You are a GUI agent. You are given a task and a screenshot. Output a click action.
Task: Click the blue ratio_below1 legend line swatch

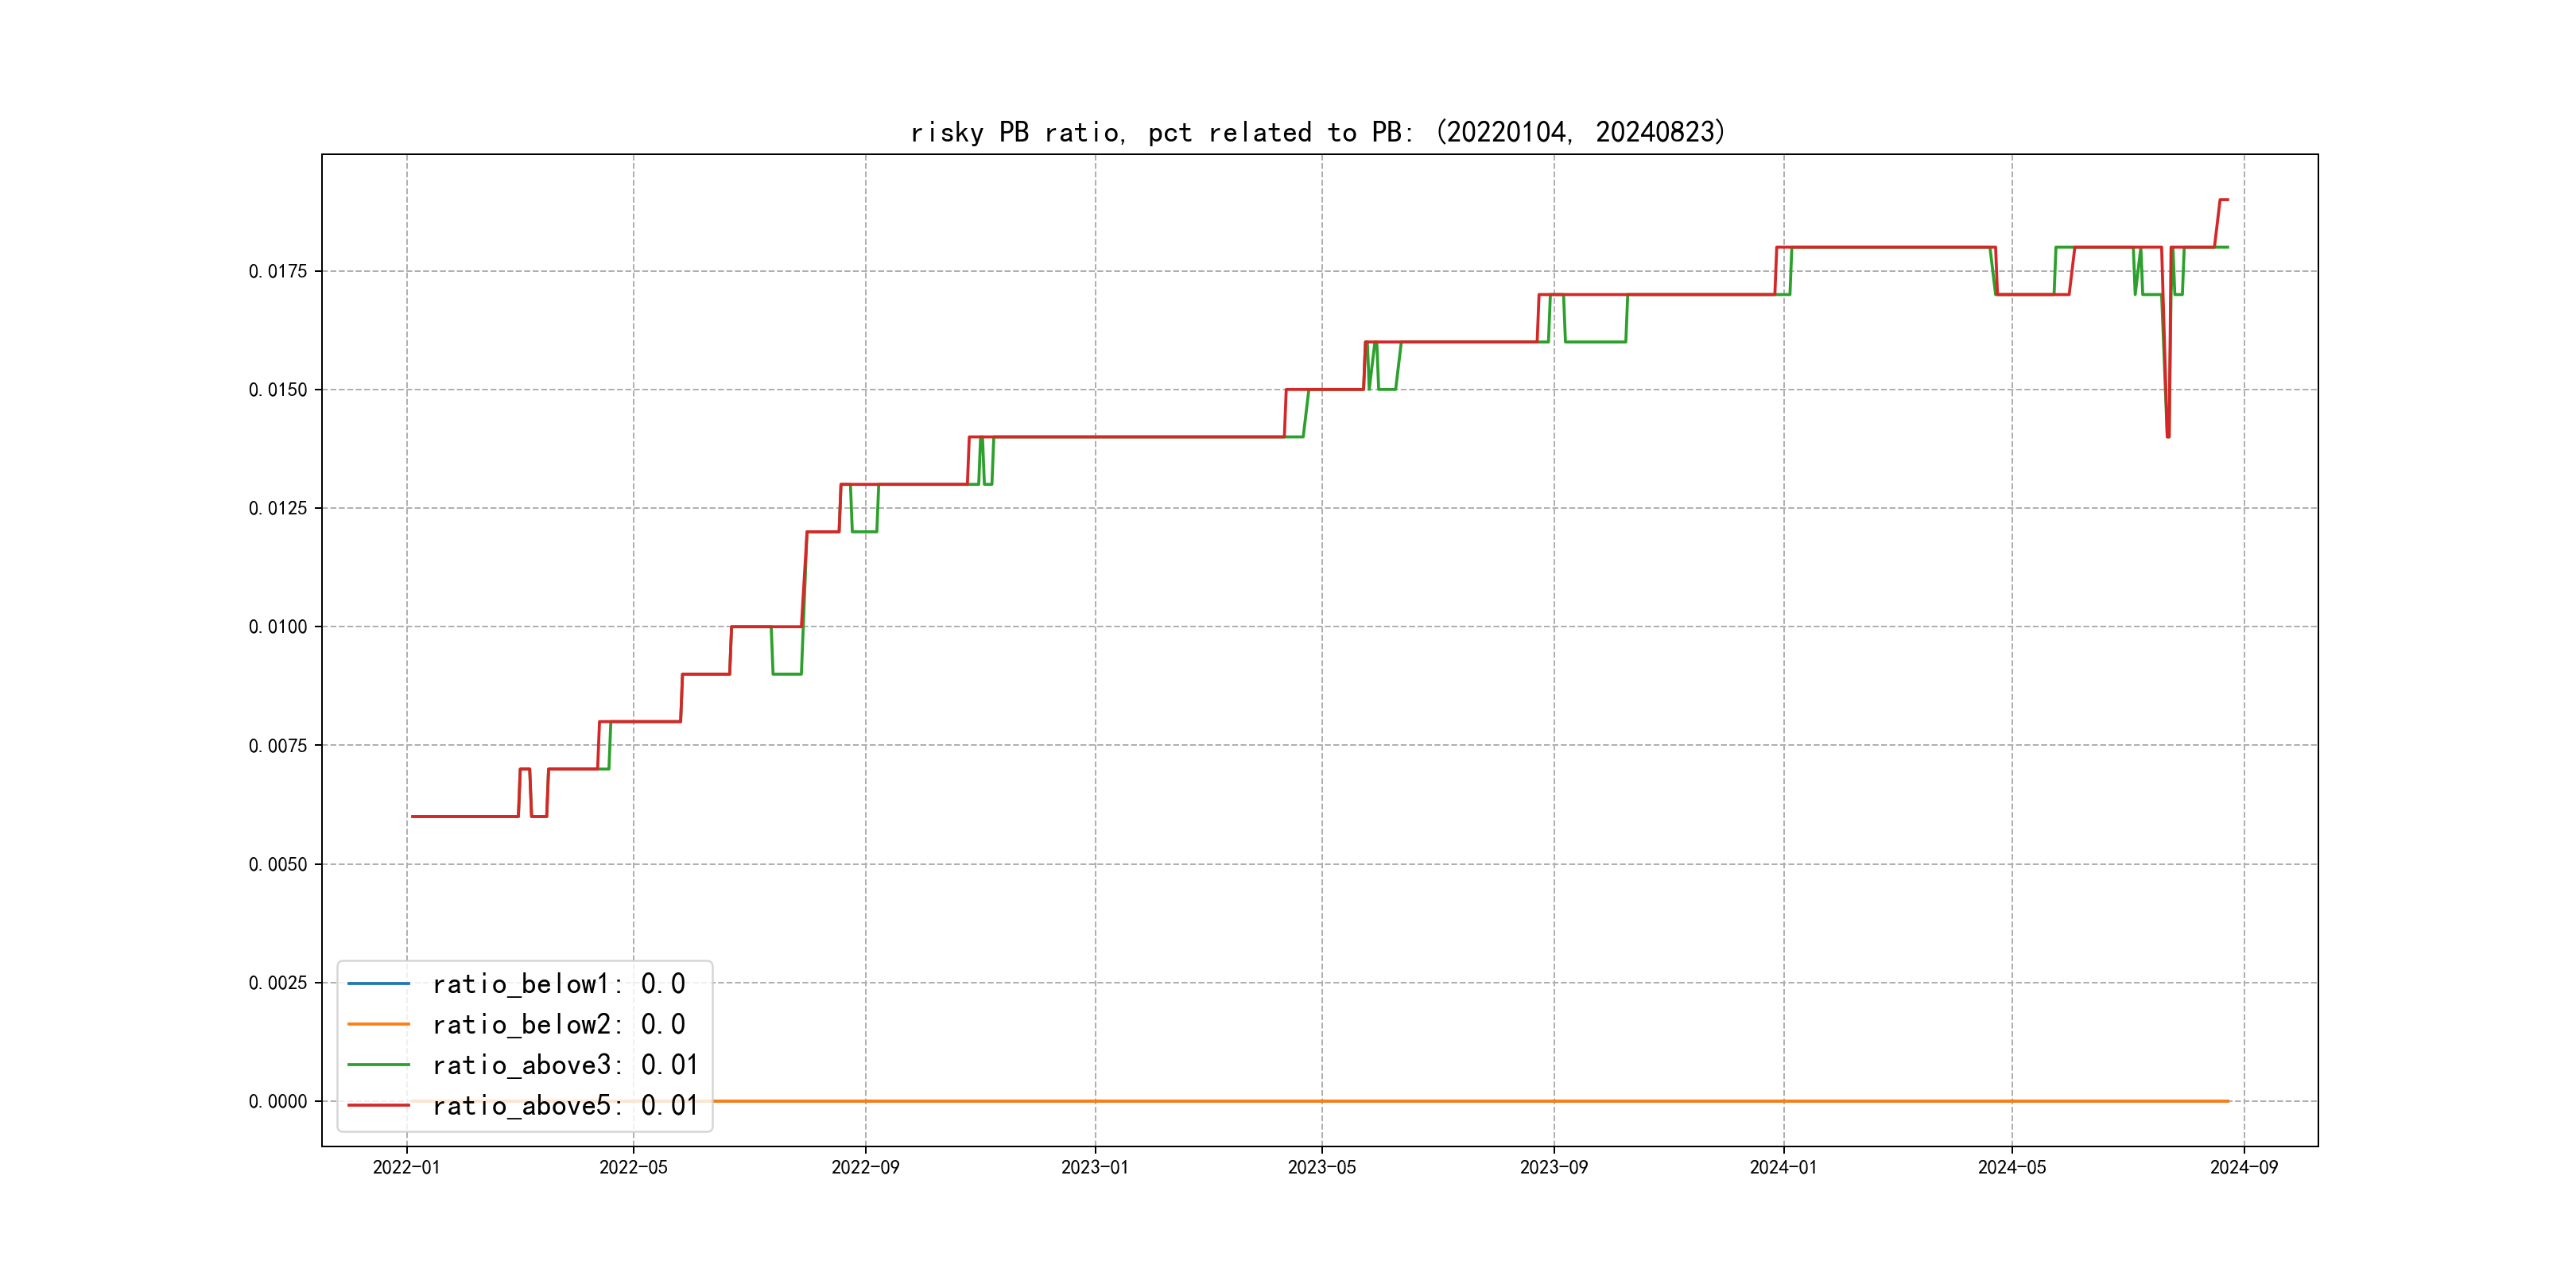pos(378,984)
